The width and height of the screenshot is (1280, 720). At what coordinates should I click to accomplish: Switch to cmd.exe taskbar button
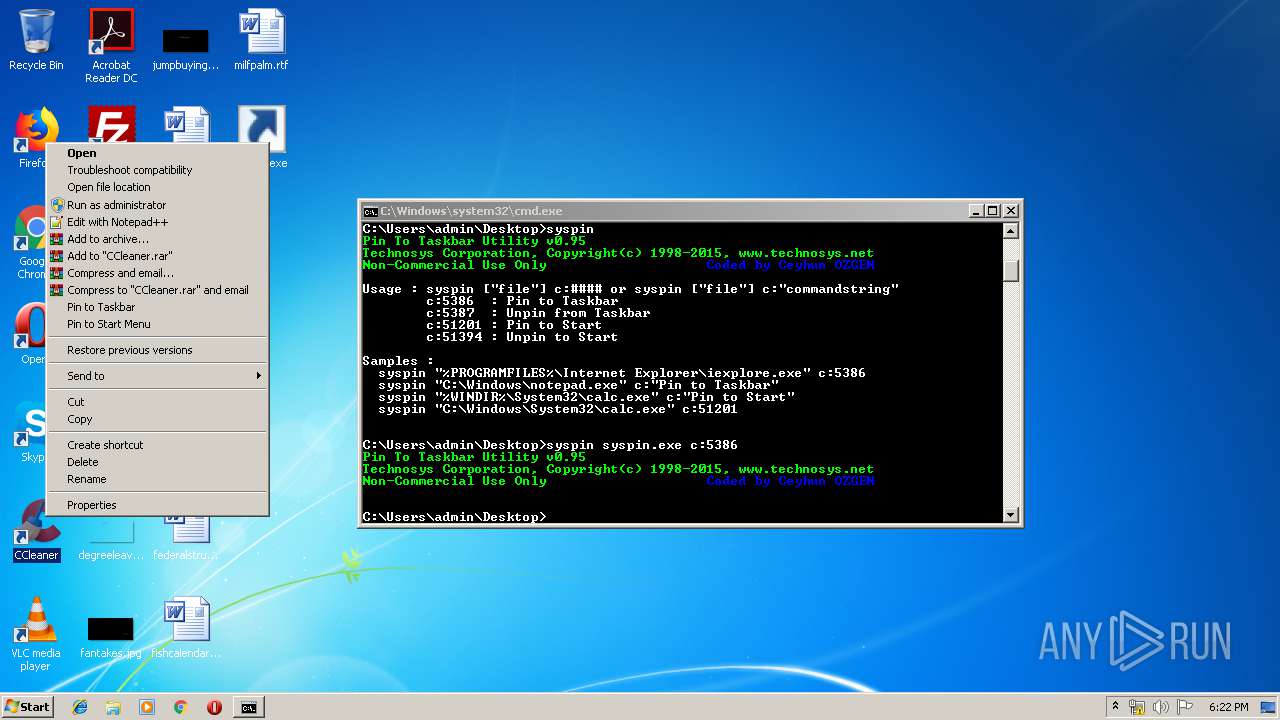(248, 707)
